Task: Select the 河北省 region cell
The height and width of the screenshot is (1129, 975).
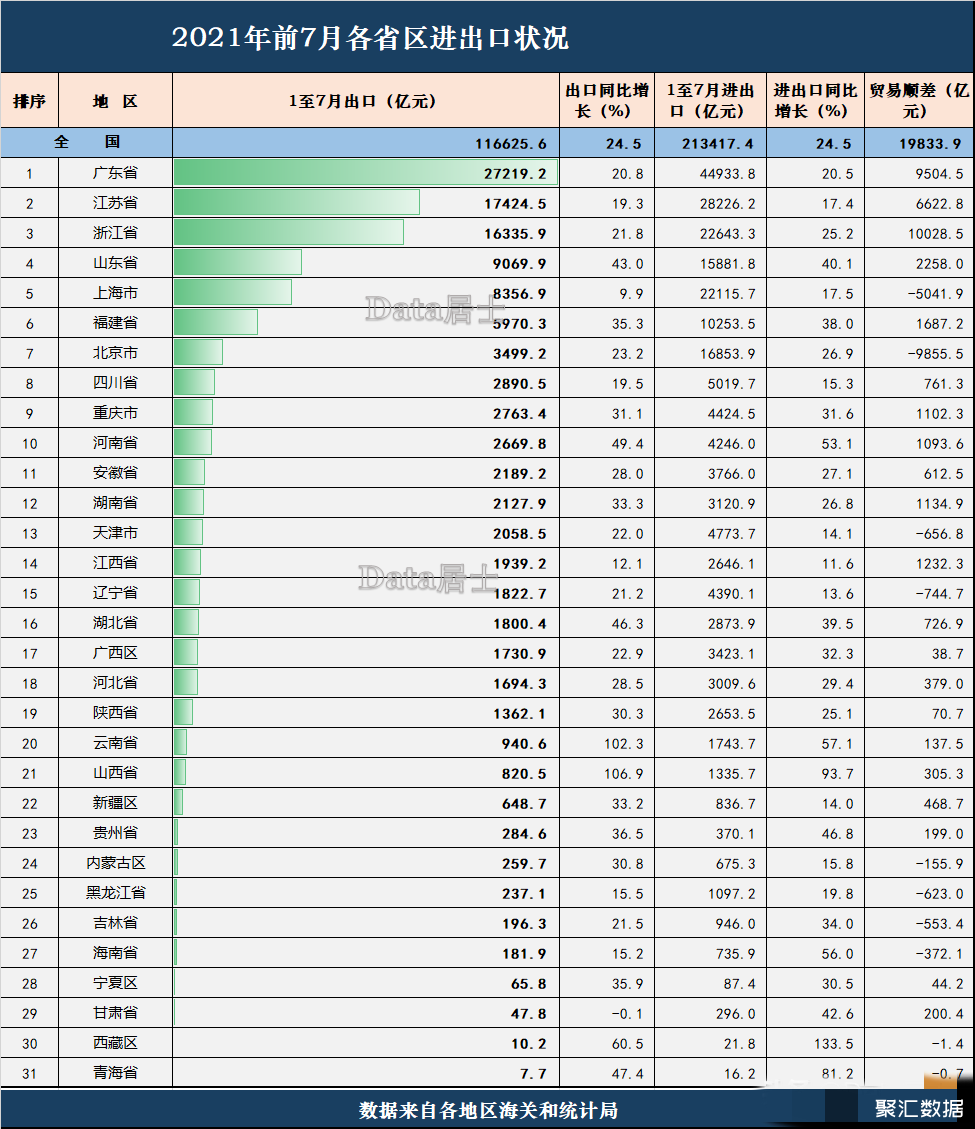Action: (x=115, y=683)
